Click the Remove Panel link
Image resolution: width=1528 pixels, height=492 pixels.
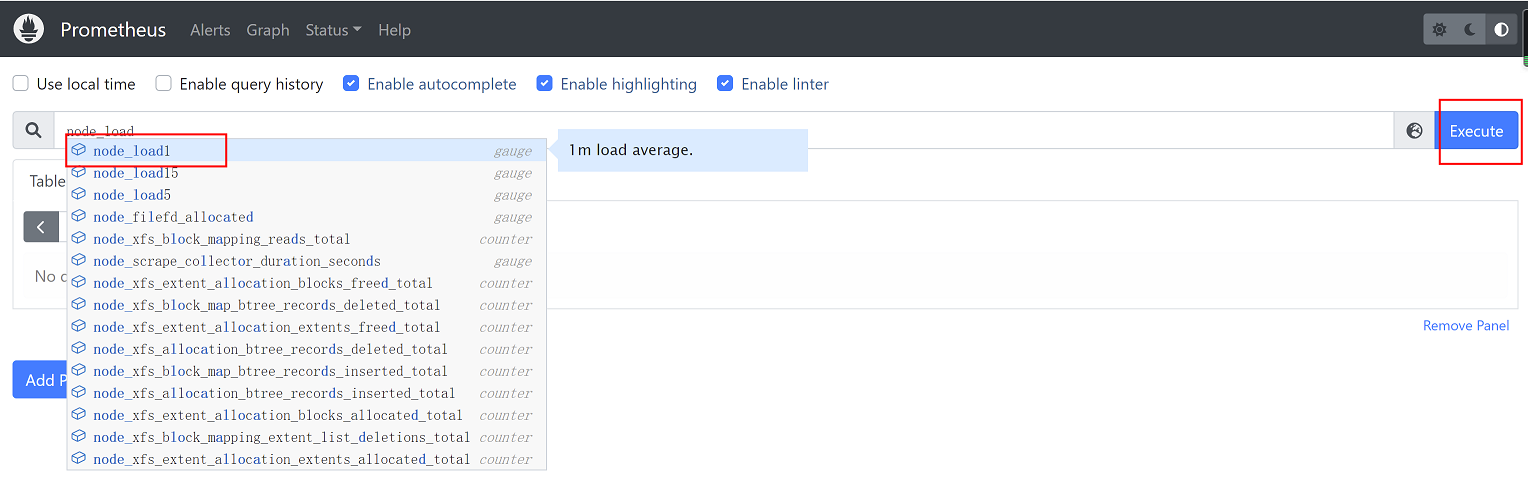point(1466,326)
